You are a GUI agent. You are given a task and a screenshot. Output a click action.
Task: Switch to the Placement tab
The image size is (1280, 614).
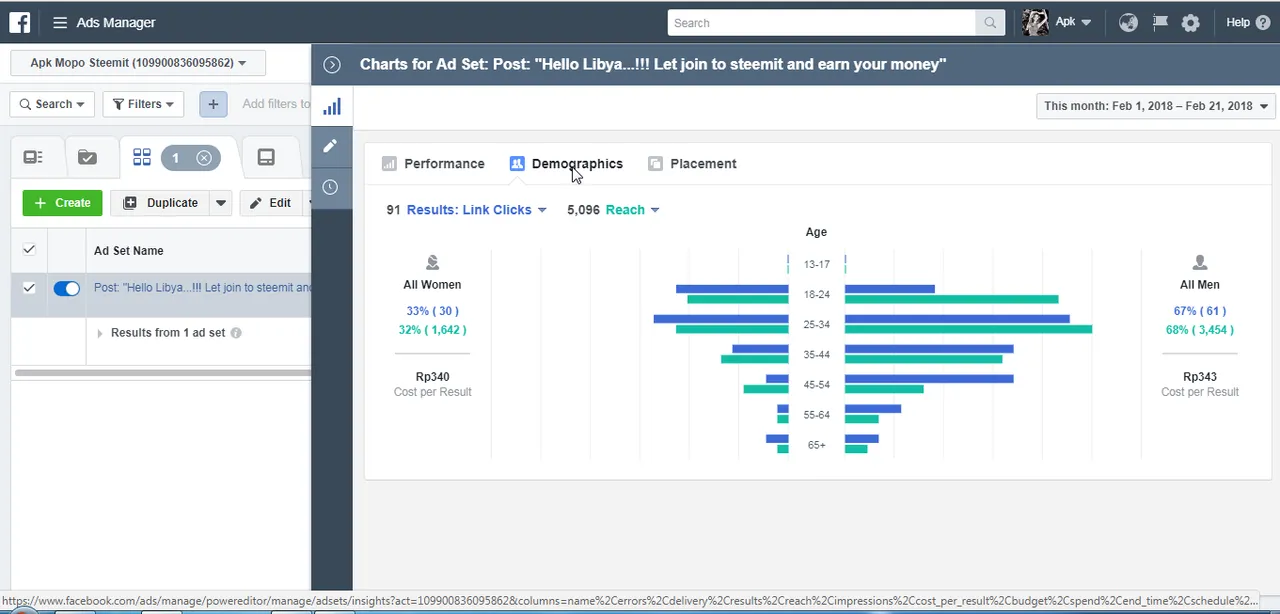click(x=692, y=164)
